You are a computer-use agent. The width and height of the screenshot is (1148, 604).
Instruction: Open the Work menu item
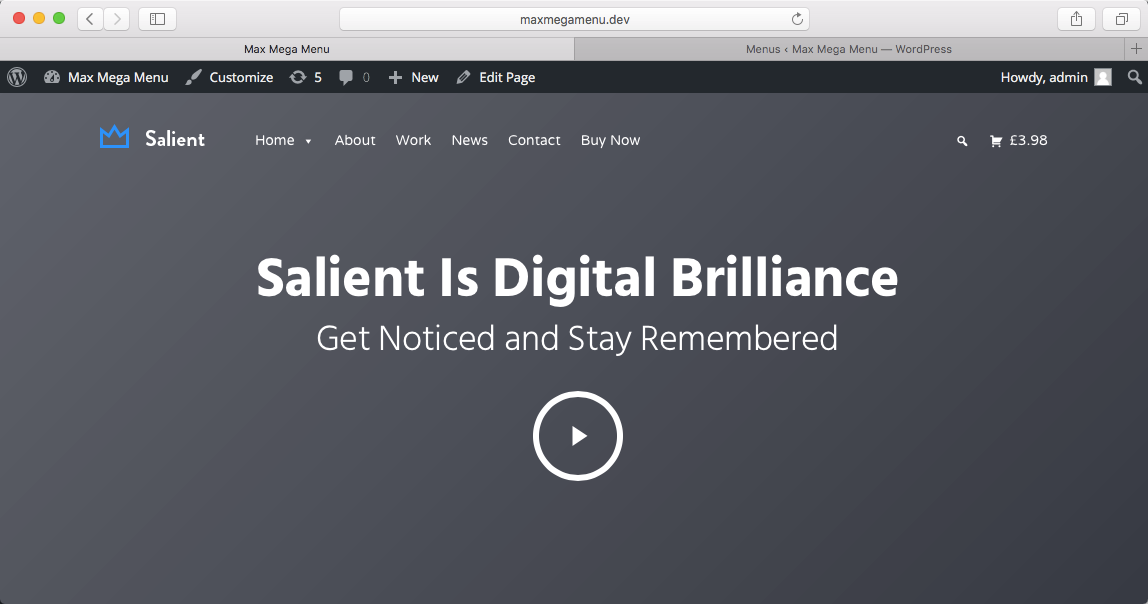click(x=414, y=140)
